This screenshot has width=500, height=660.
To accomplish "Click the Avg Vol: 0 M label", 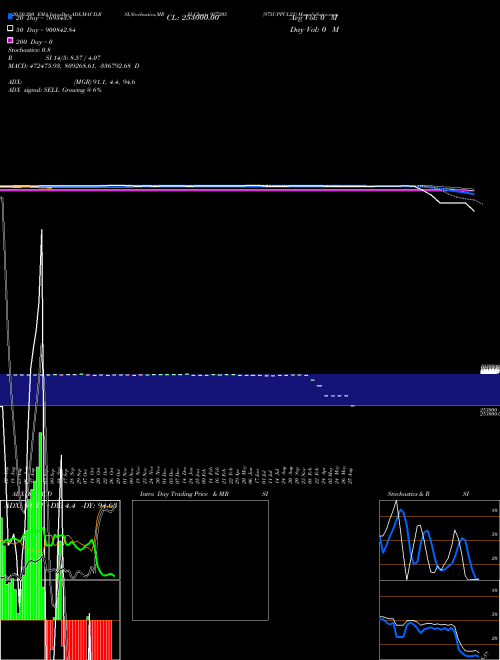I will (314, 18).
